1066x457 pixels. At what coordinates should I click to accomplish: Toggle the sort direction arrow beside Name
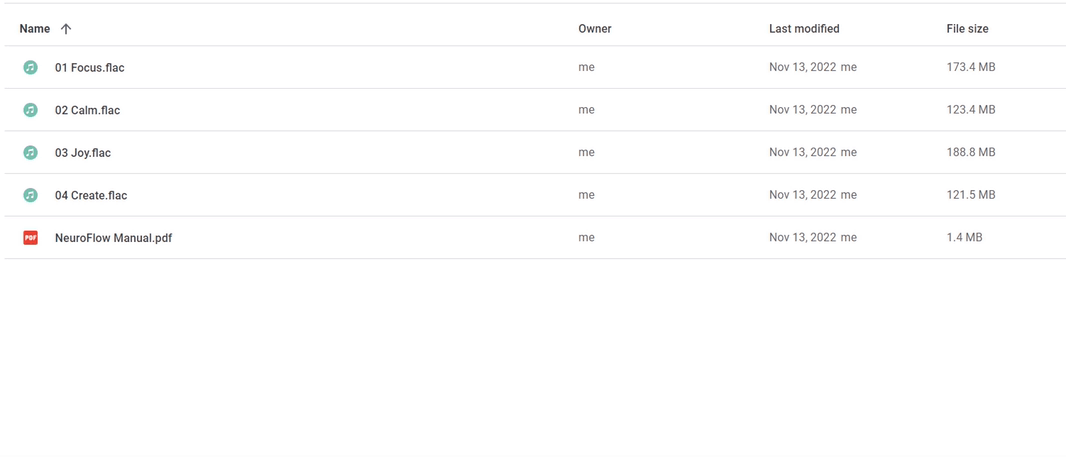click(65, 29)
